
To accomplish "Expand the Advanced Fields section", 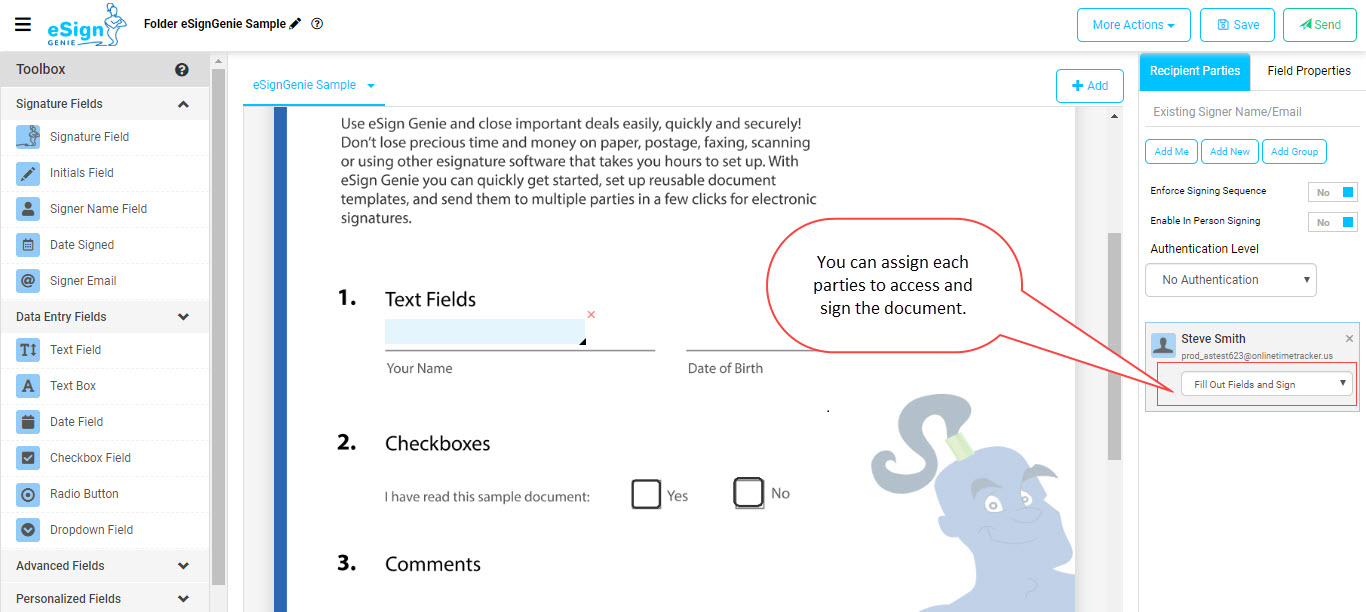I will 104,566.
